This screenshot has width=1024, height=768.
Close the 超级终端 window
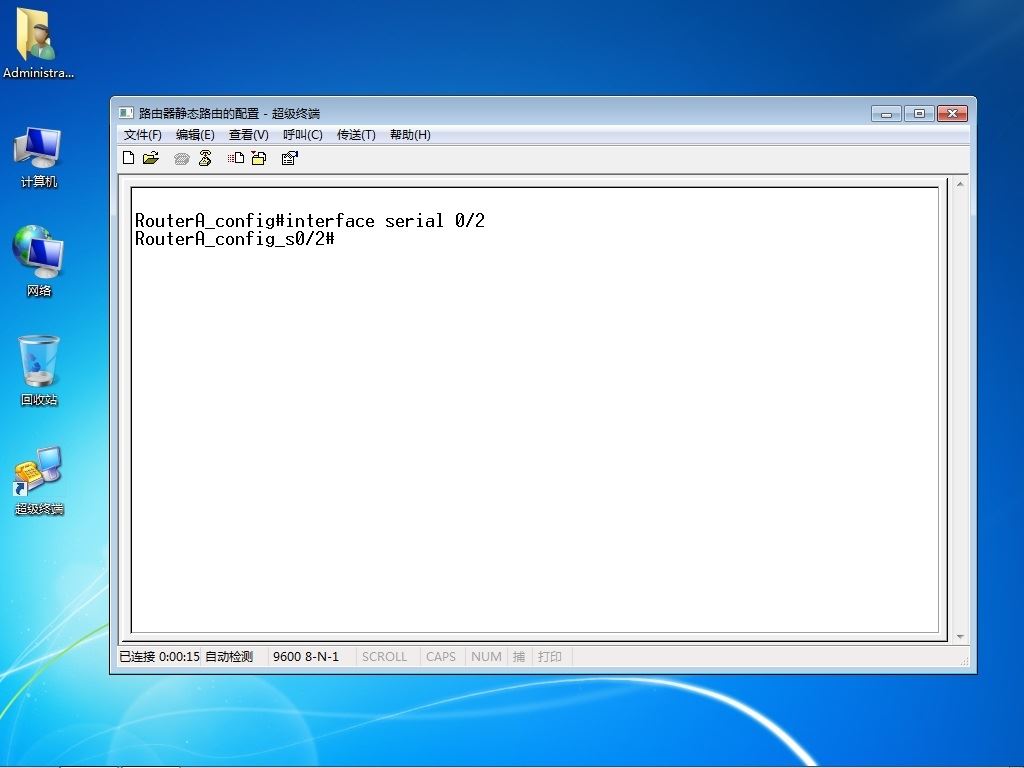[952, 114]
